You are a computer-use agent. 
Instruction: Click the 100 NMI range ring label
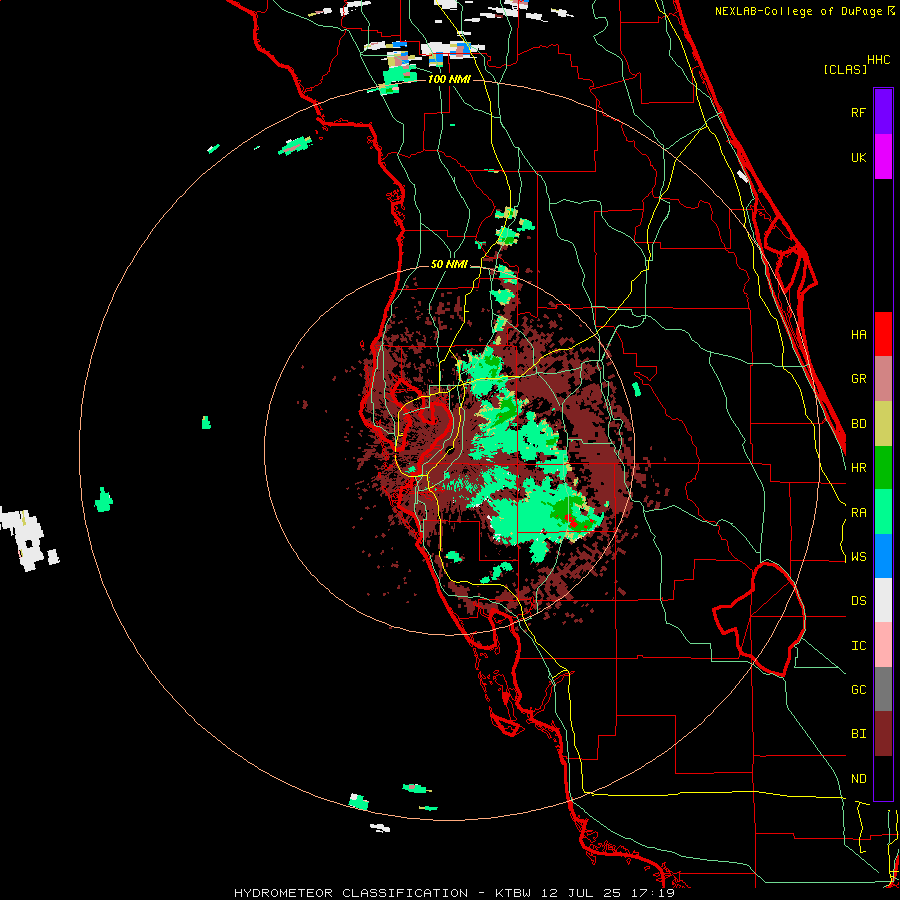coord(449,79)
